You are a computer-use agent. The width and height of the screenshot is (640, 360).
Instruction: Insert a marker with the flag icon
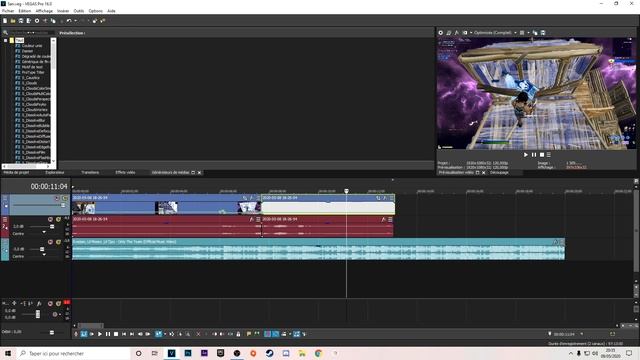tap(249, 334)
